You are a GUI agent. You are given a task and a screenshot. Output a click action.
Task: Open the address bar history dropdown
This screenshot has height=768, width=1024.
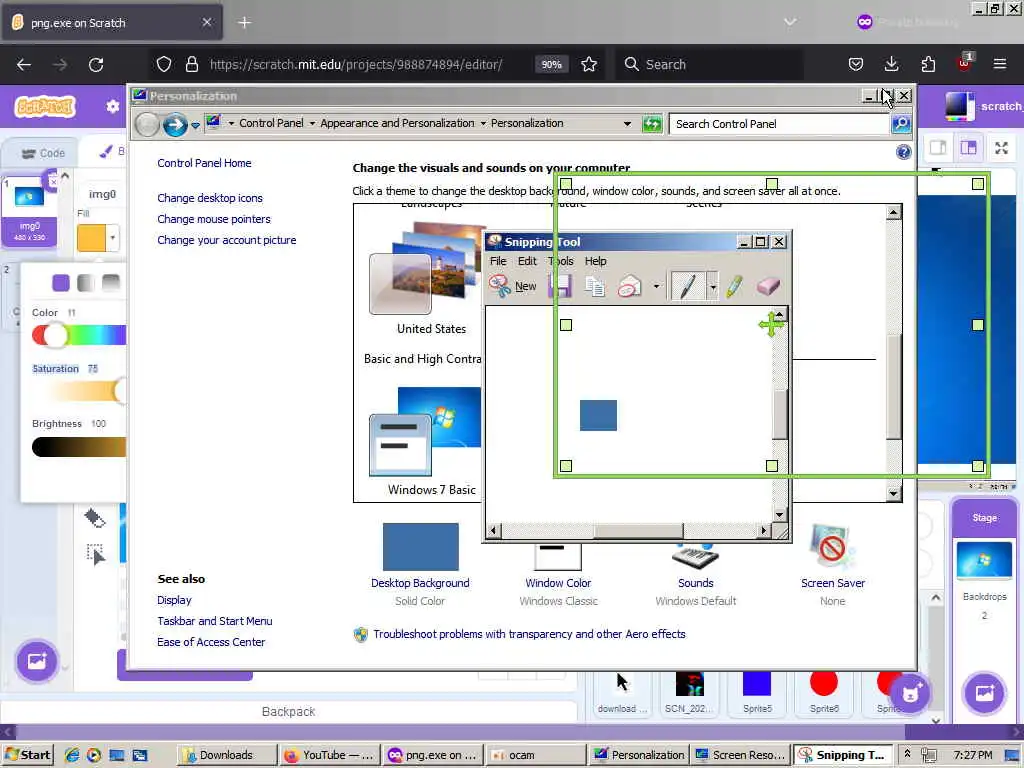click(627, 123)
